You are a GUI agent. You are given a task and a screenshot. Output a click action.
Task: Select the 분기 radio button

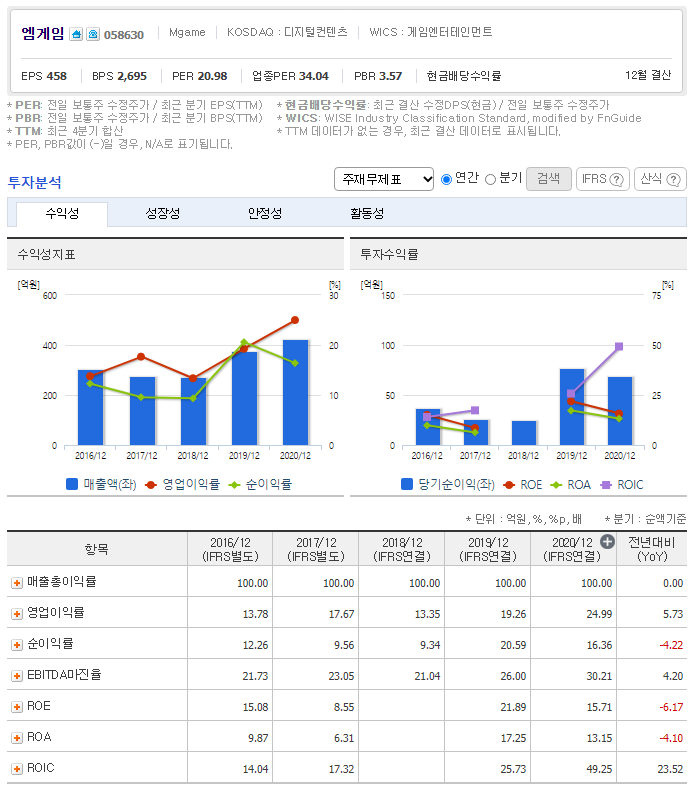[x=490, y=179]
